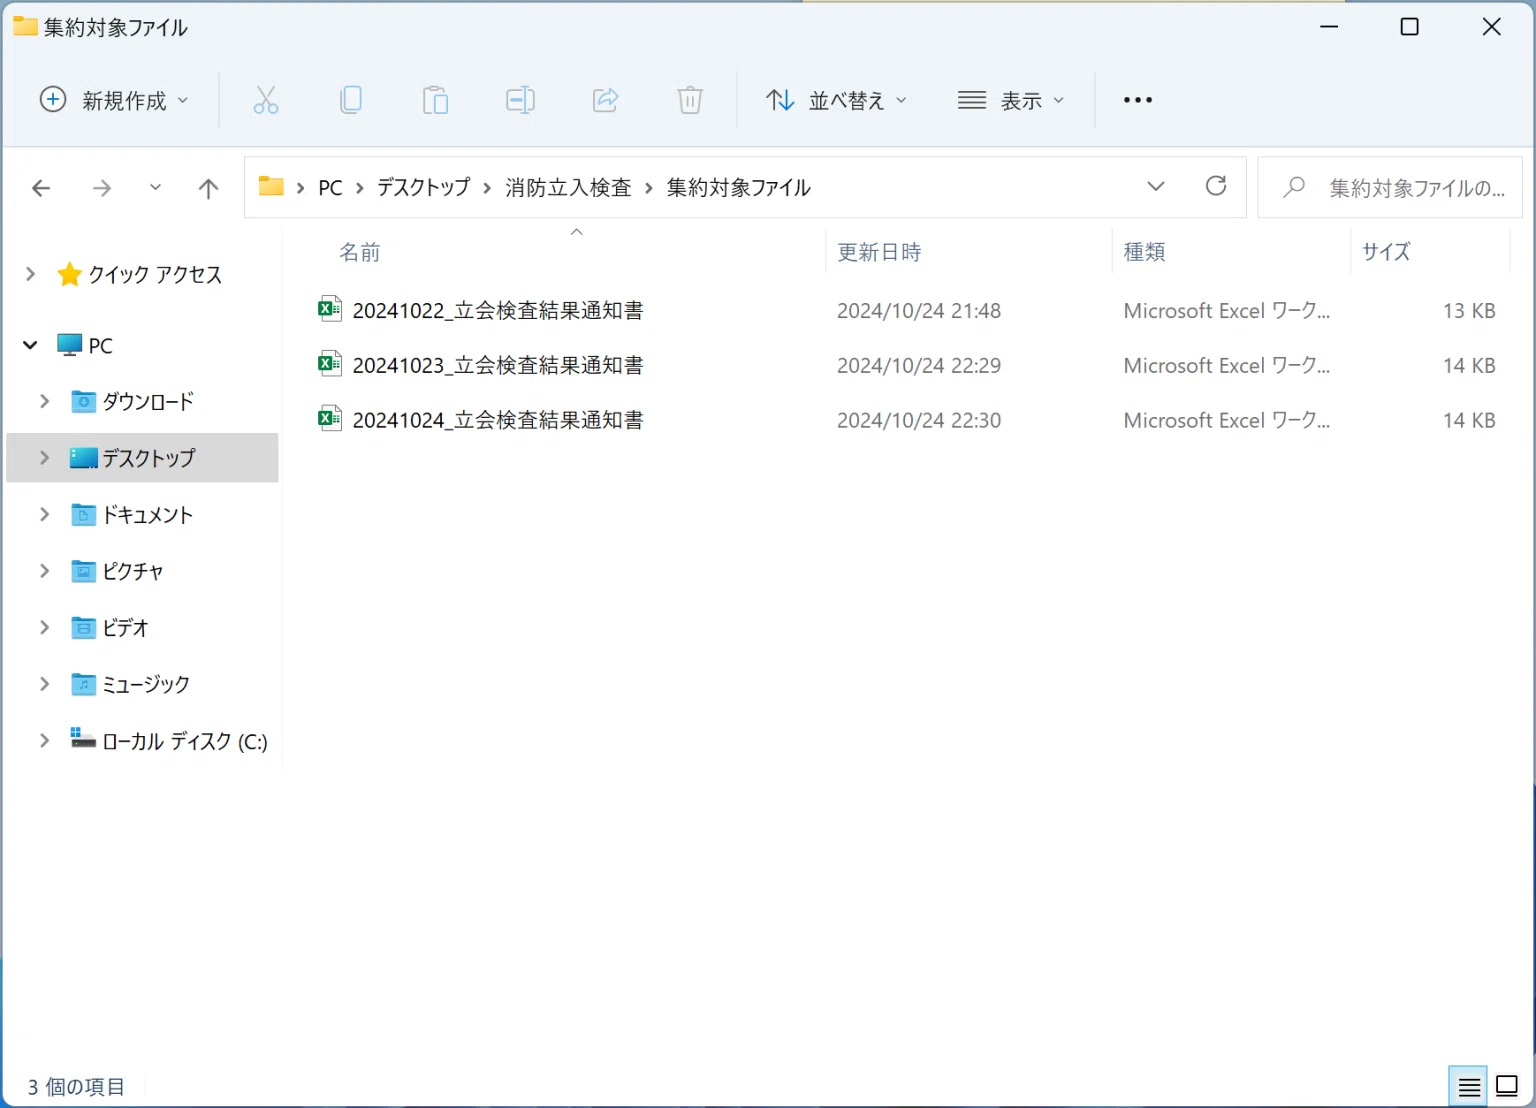Open ドキュメント in the navigation pane

[147, 515]
